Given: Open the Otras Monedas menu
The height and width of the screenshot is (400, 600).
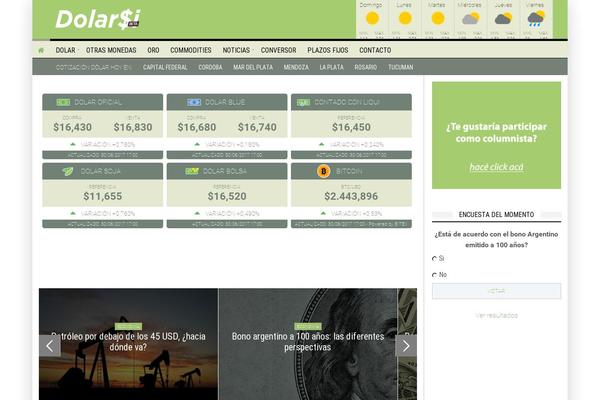Looking at the screenshot, I should [x=111, y=50].
